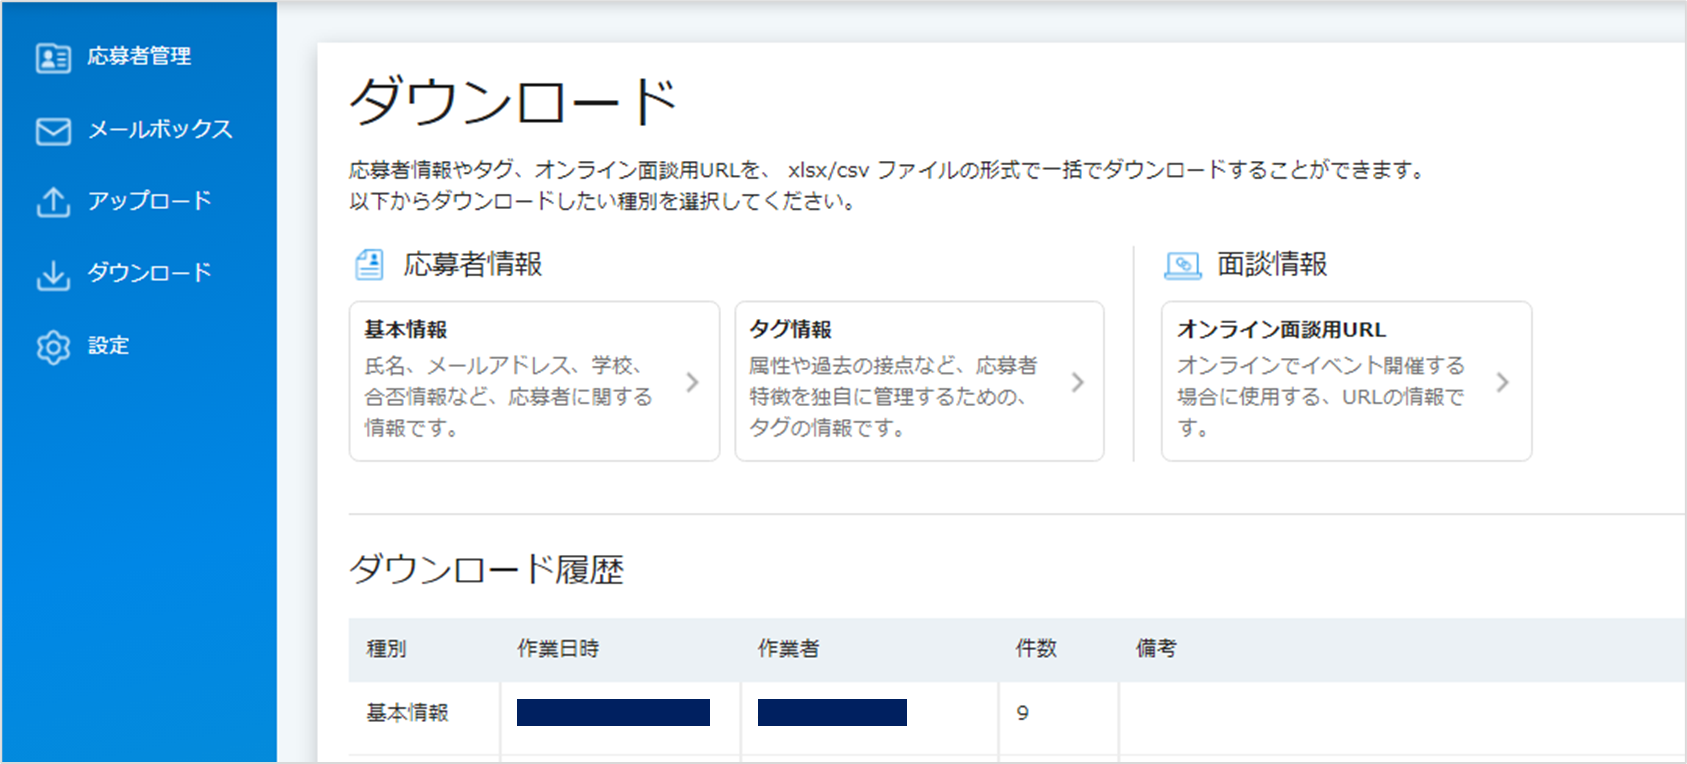The width and height of the screenshot is (1687, 764).
Task: Expand タグ情報 card chevron arrow
Action: point(1077,382)
